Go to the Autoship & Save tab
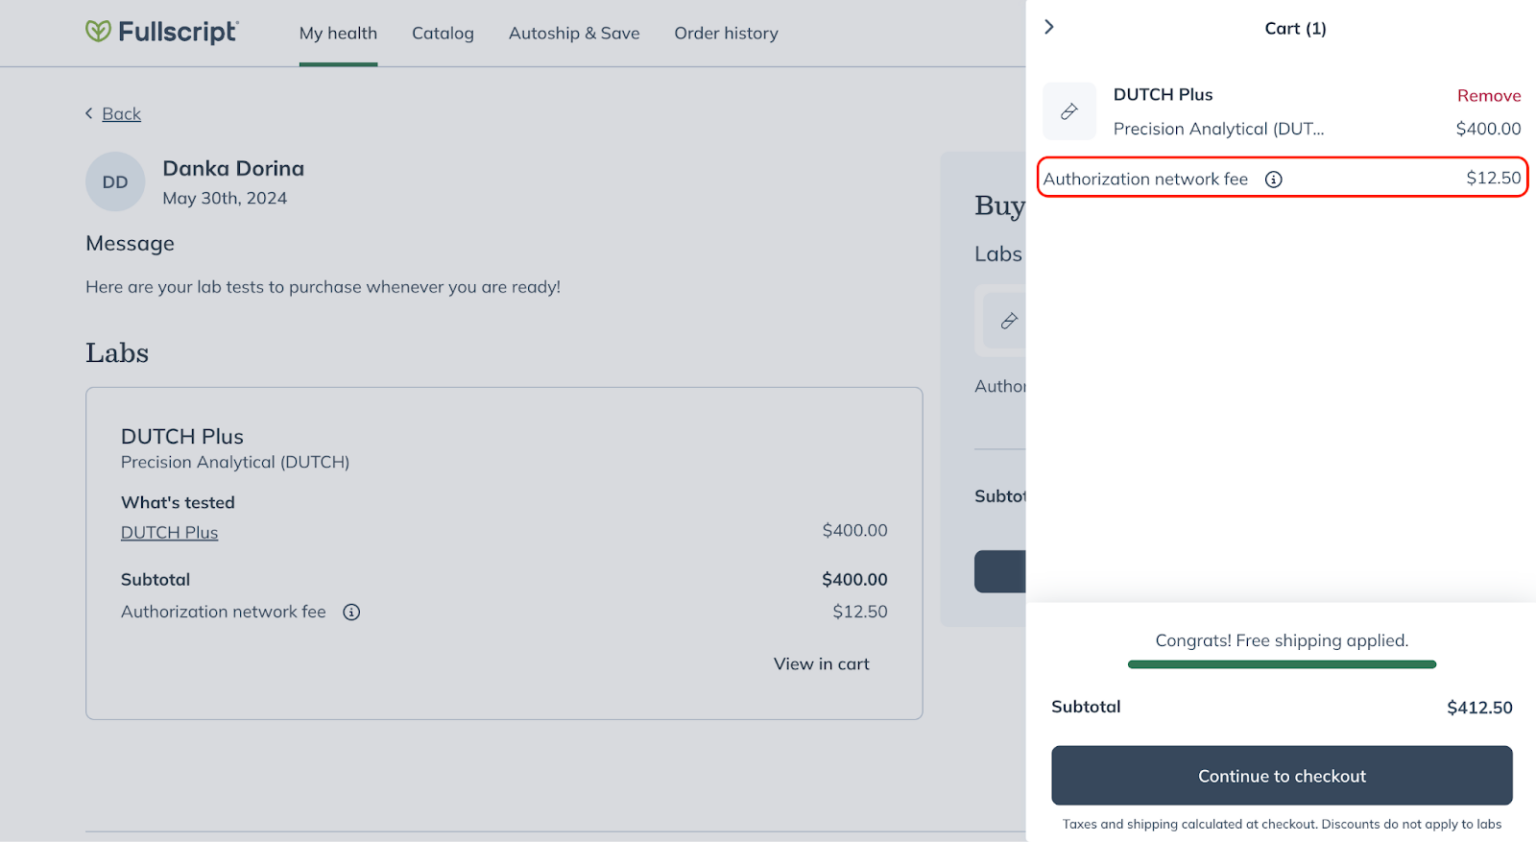Viewport: 1536px width, 842px height. tap(574, 33)
